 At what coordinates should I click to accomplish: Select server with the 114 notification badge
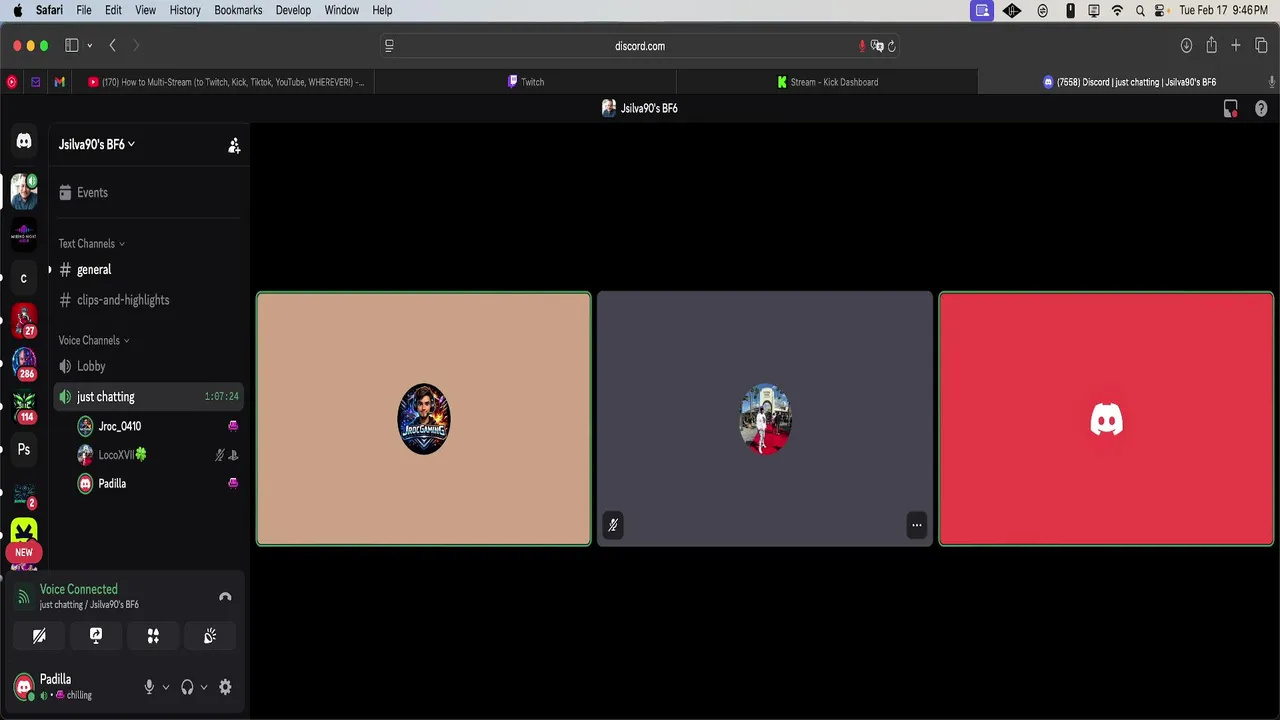pos(24,407)
